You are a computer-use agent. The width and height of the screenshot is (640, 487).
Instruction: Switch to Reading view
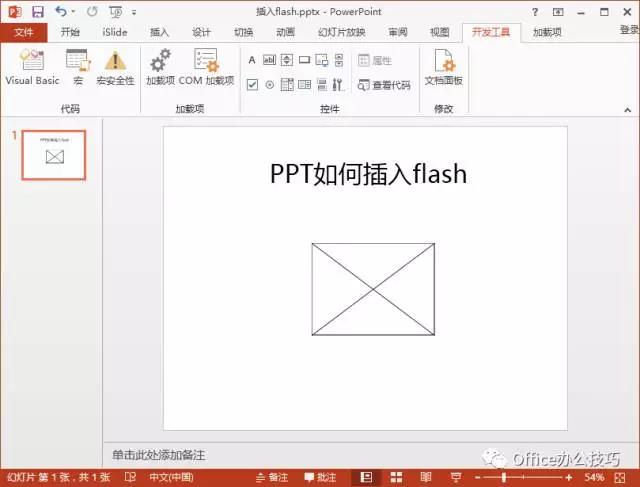(425, 477)
